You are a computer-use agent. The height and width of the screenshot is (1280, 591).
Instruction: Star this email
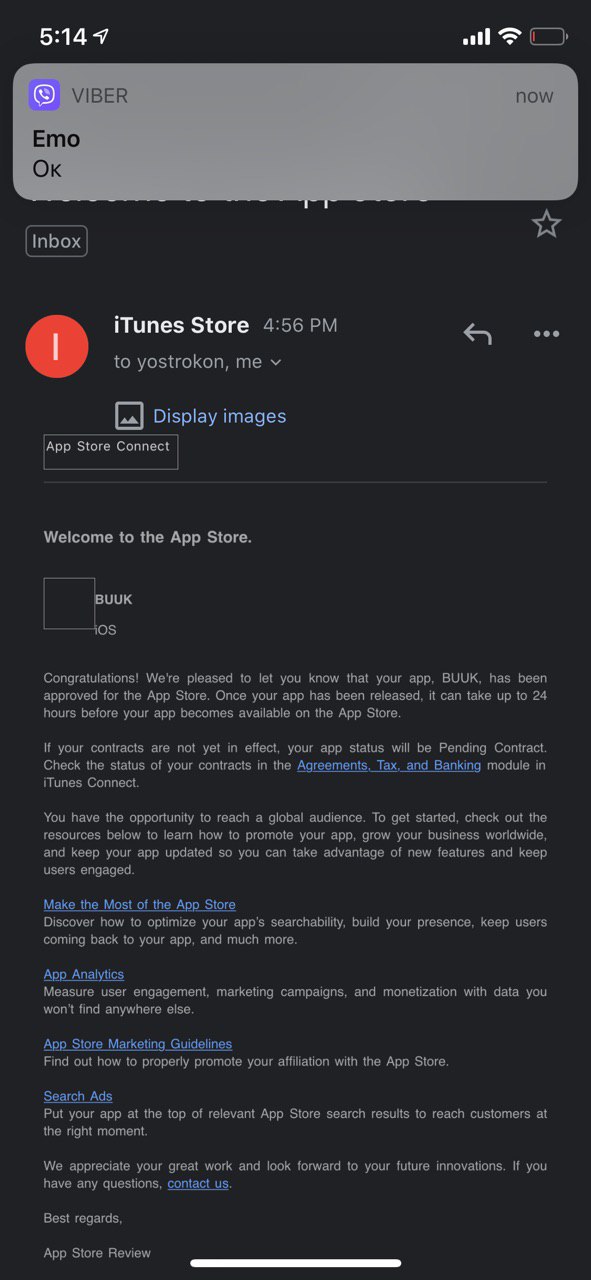[546, 224]
